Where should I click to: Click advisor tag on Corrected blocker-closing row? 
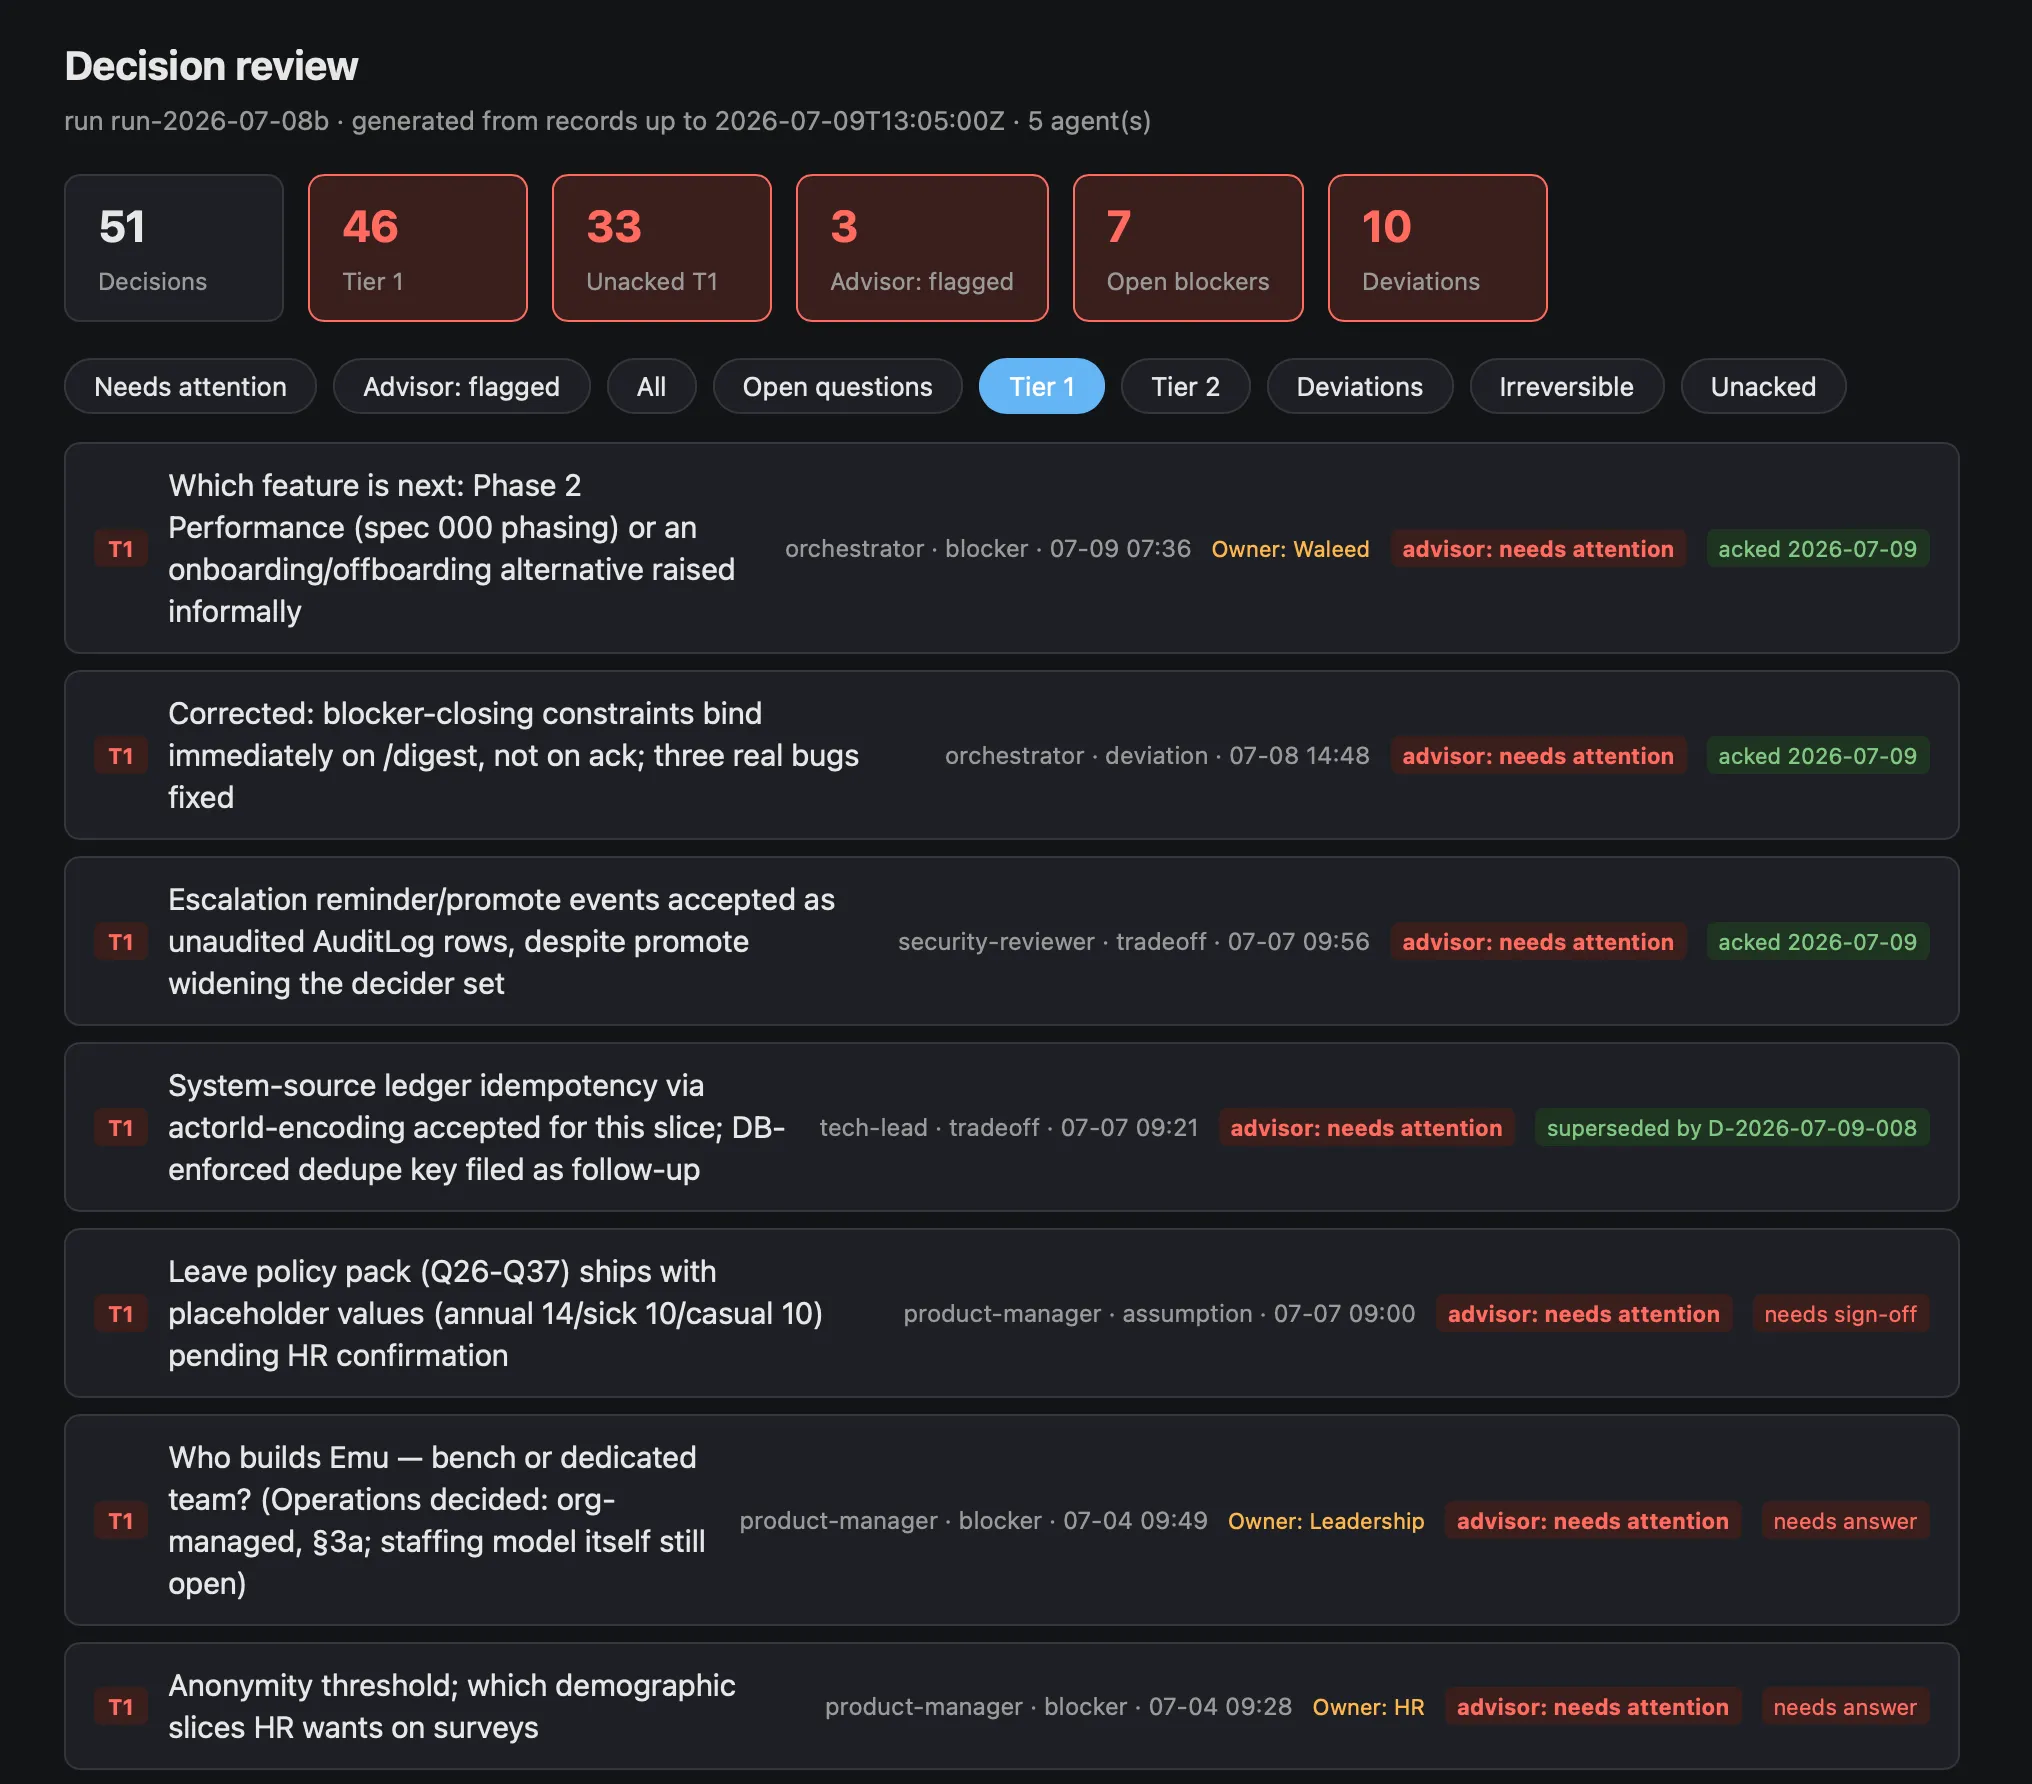pos(1538,756)
